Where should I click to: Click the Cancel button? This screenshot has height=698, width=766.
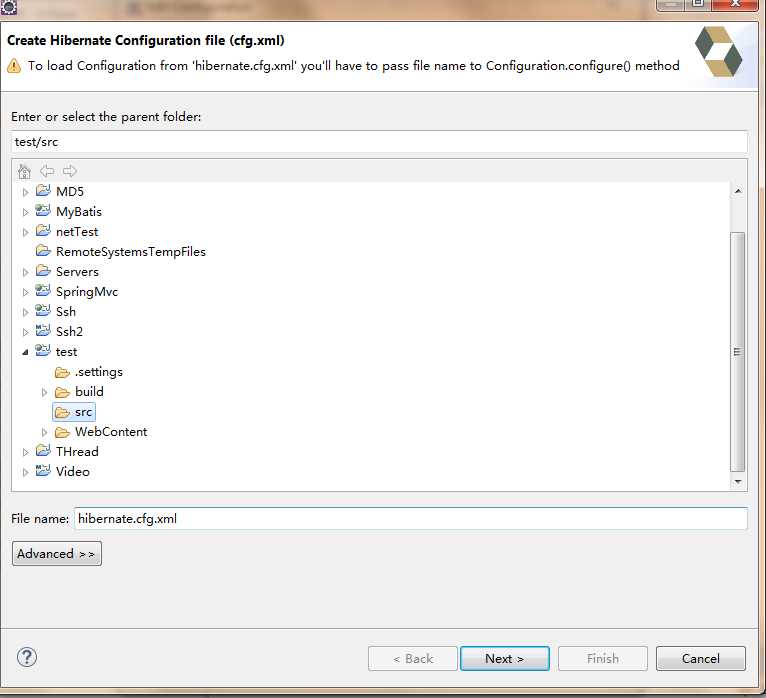pos(701,658)
